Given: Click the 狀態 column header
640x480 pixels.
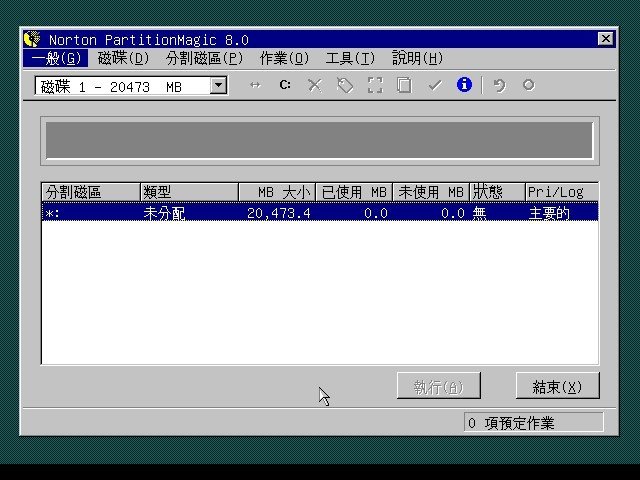Looking at the screenshot, I should coord(498,192).
